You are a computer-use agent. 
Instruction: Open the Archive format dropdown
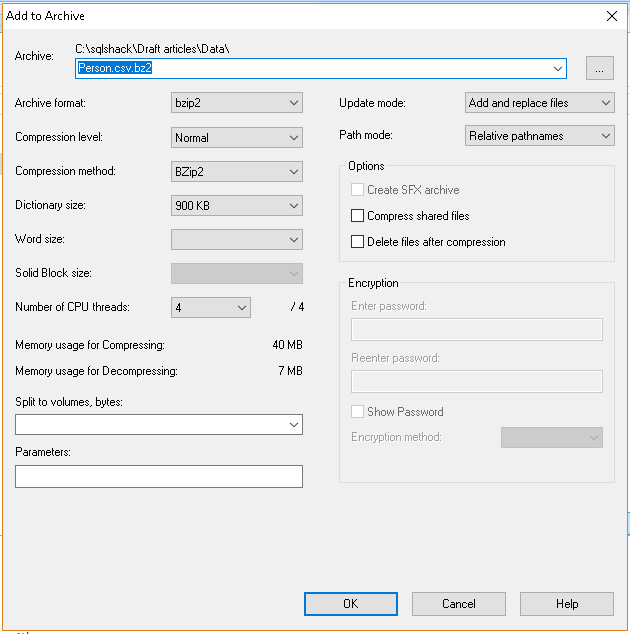[237, 103]
